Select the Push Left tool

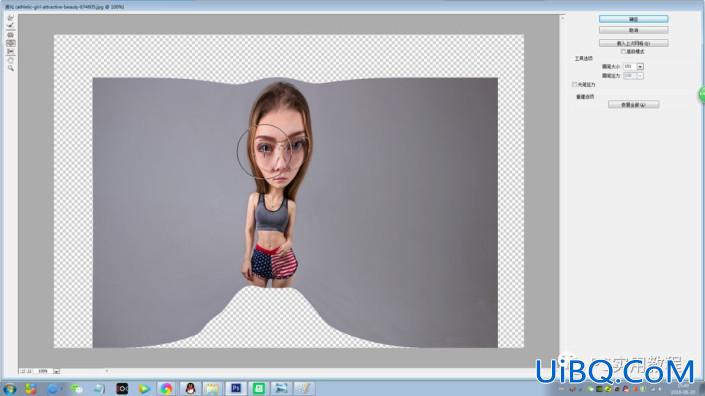10,52
